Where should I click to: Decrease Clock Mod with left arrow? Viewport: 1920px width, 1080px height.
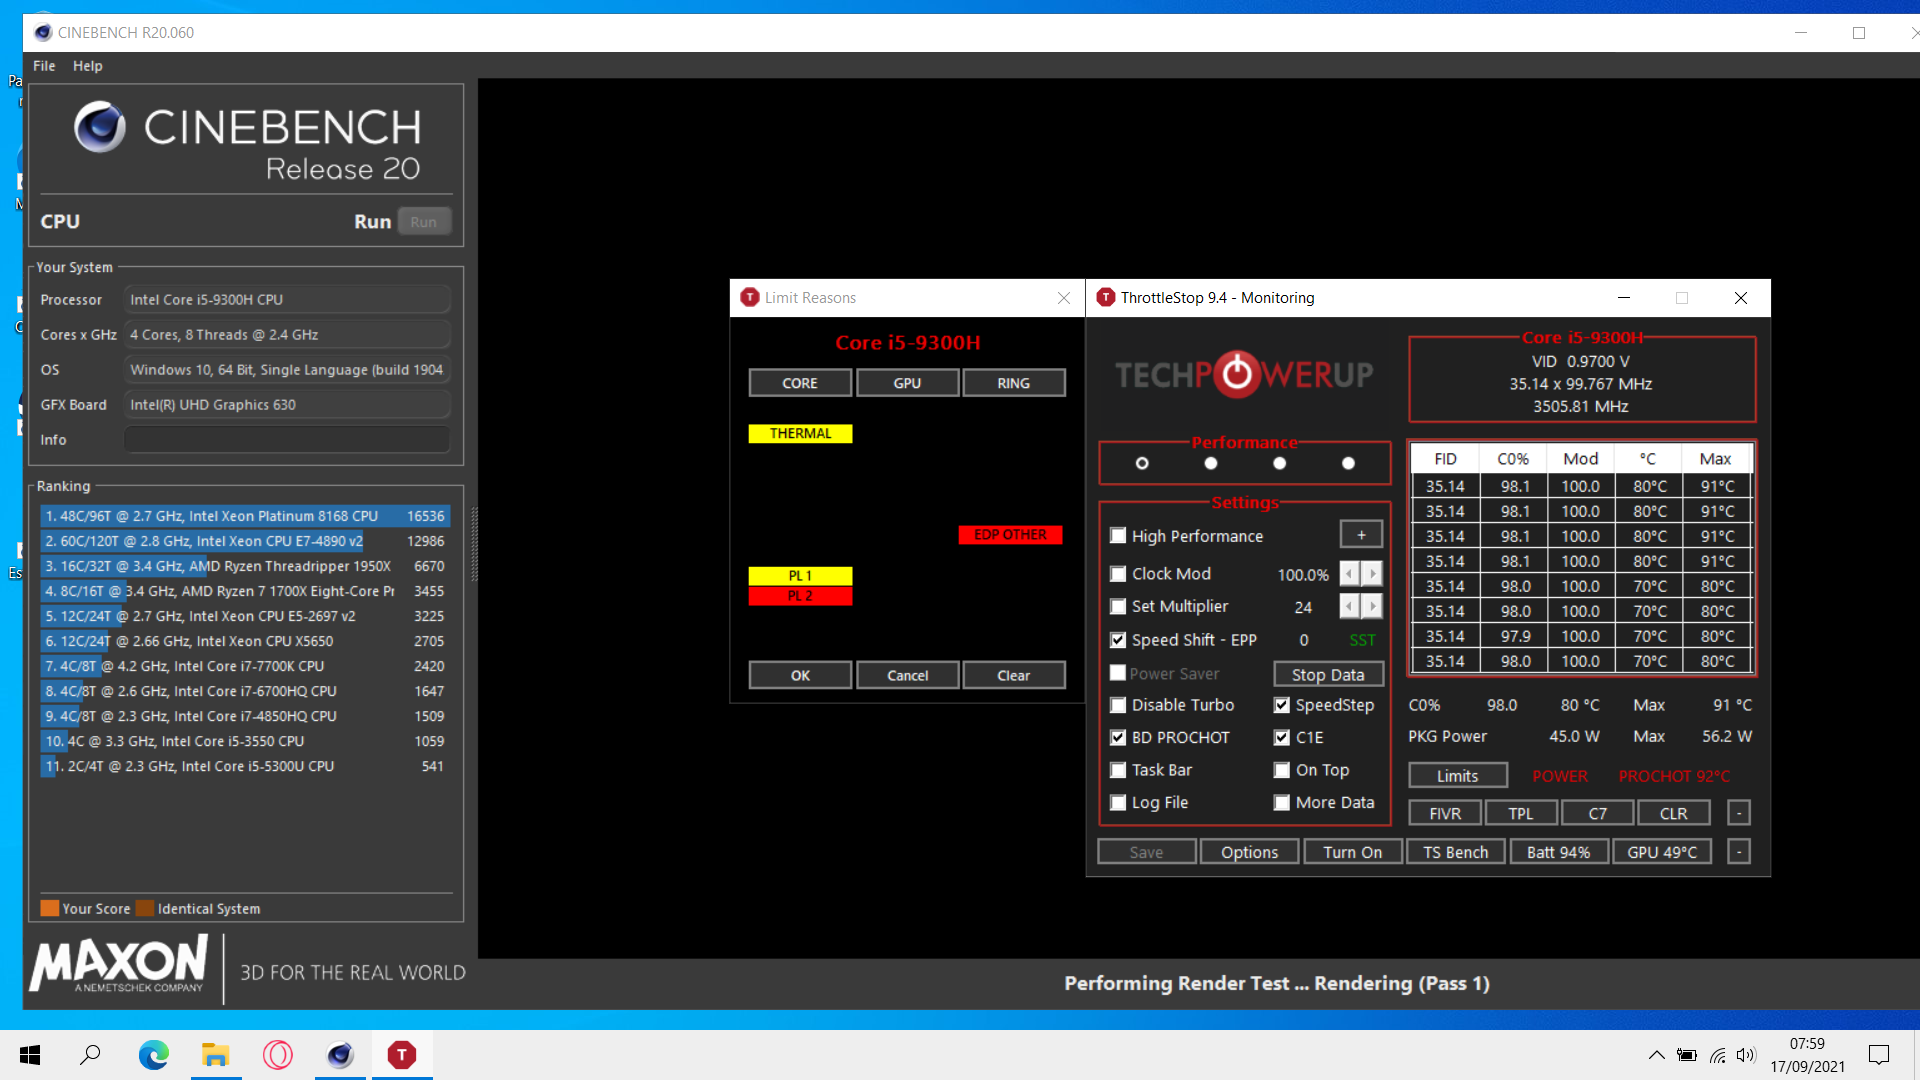1350,574
